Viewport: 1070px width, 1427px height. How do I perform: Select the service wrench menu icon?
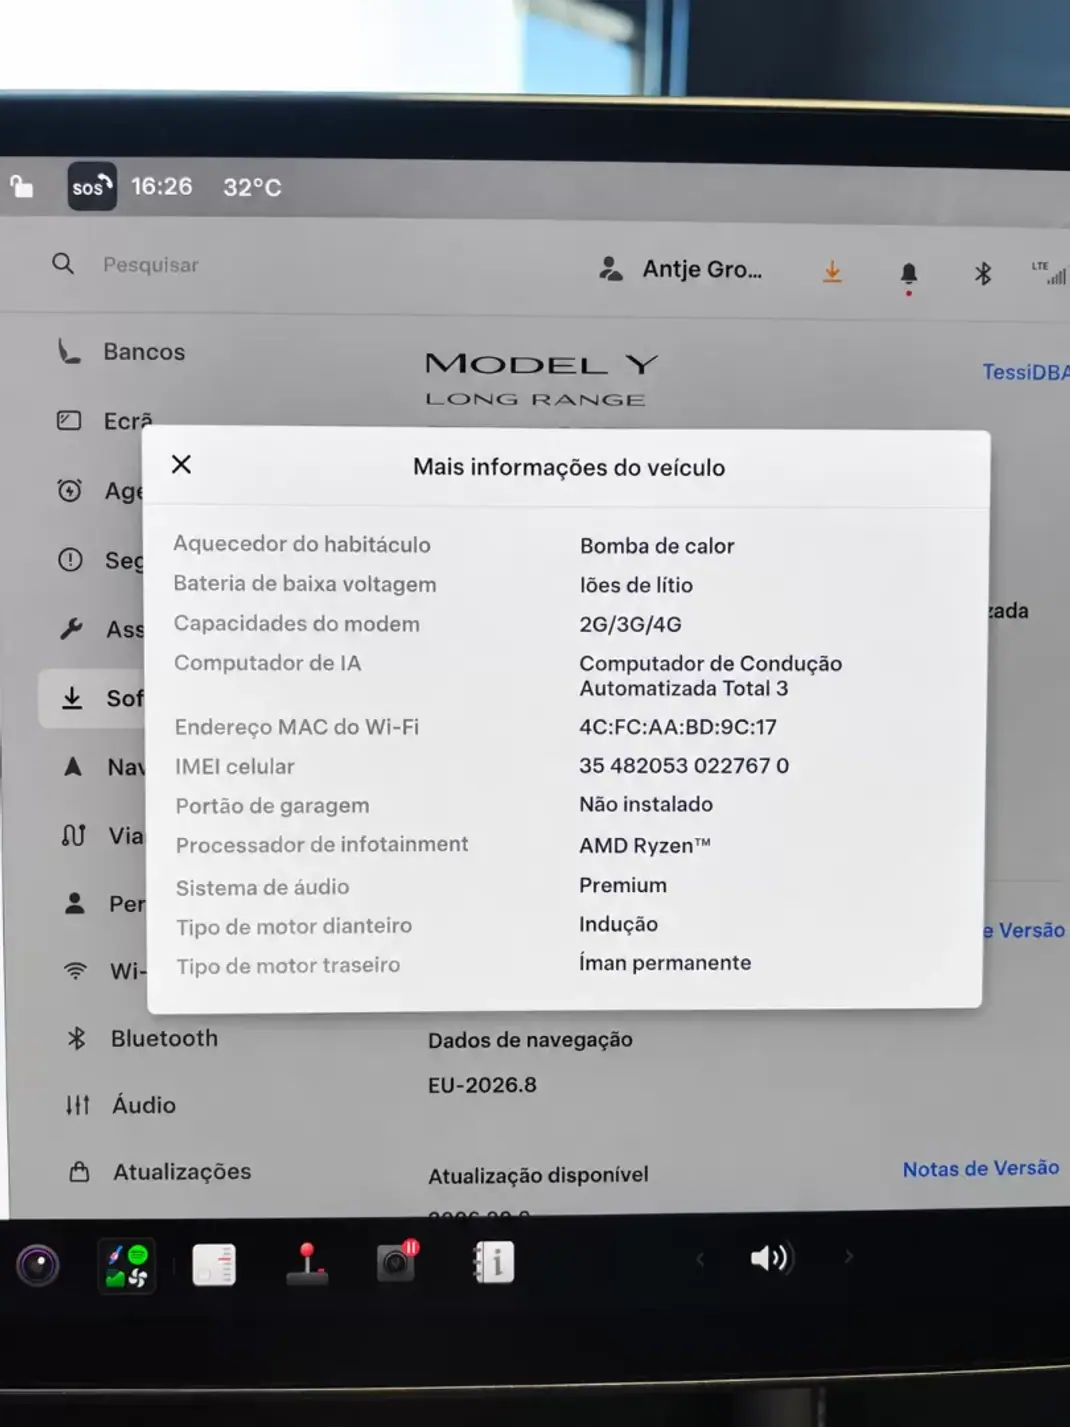71,629
